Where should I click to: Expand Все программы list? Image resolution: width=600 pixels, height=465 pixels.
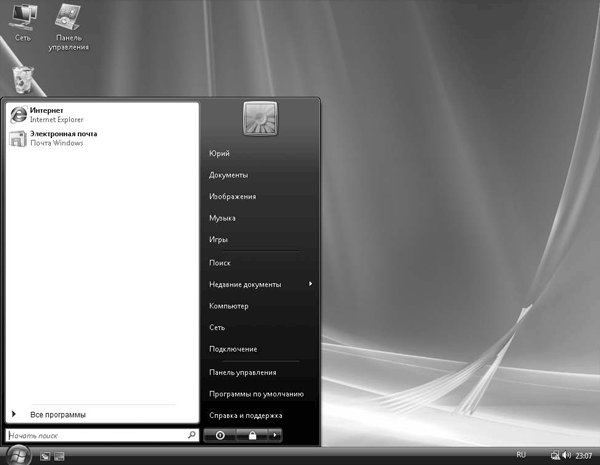57,414
